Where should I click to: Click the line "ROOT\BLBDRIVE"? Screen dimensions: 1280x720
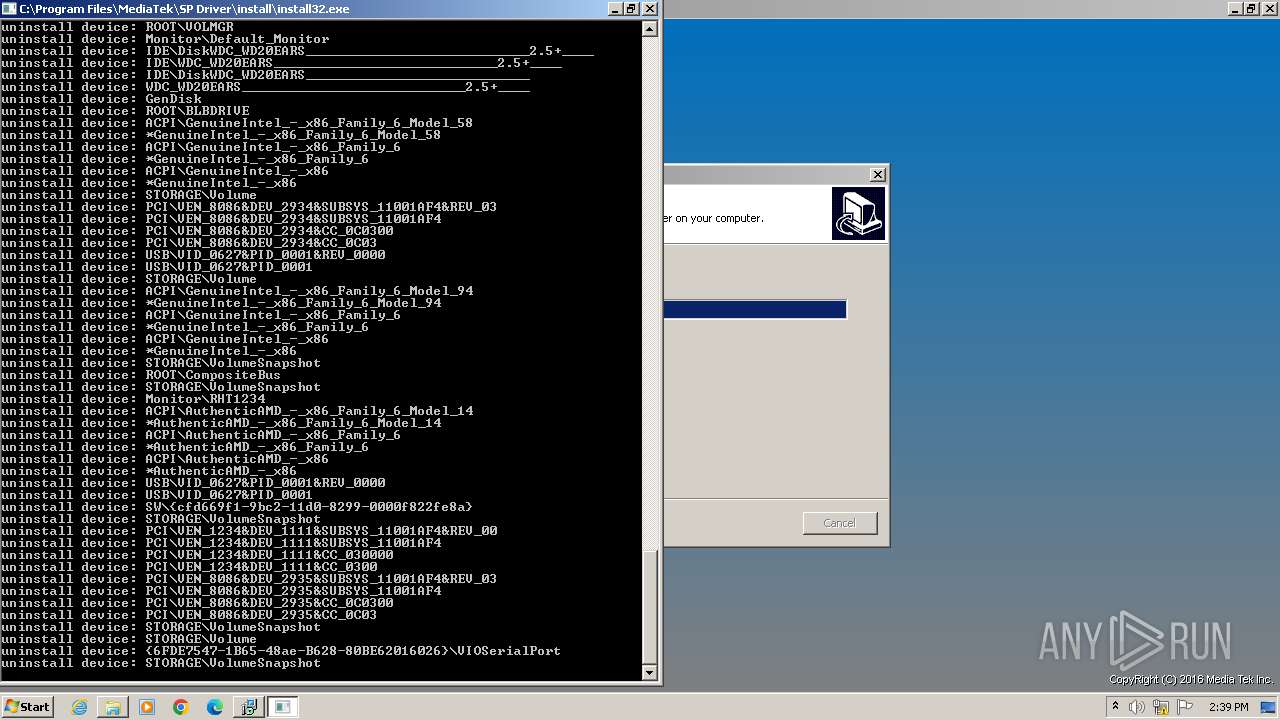click(x=197, y=111)
